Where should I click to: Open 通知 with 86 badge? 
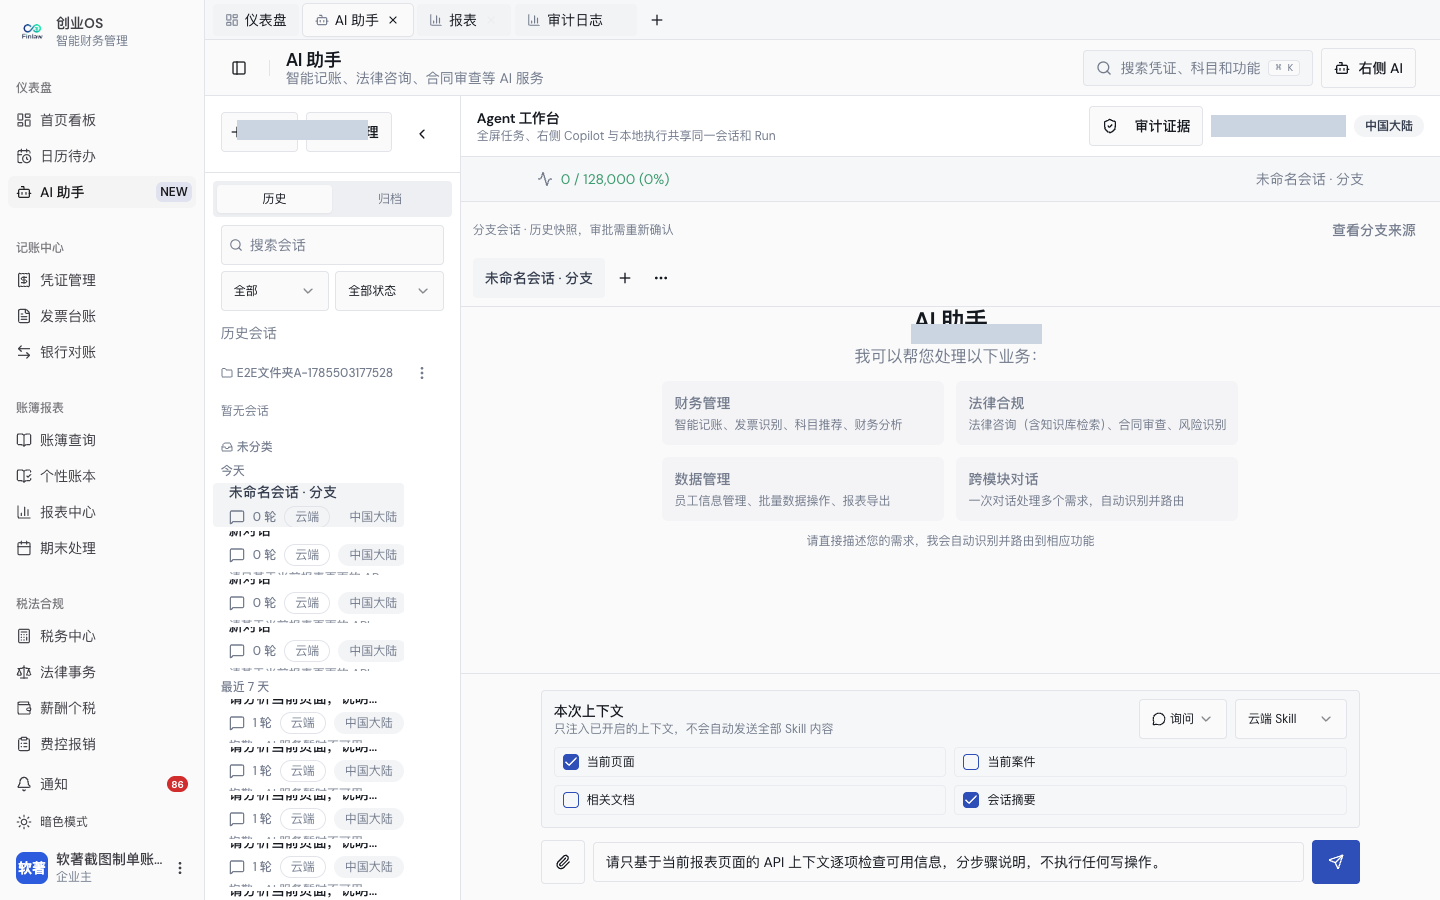[102, 784]
